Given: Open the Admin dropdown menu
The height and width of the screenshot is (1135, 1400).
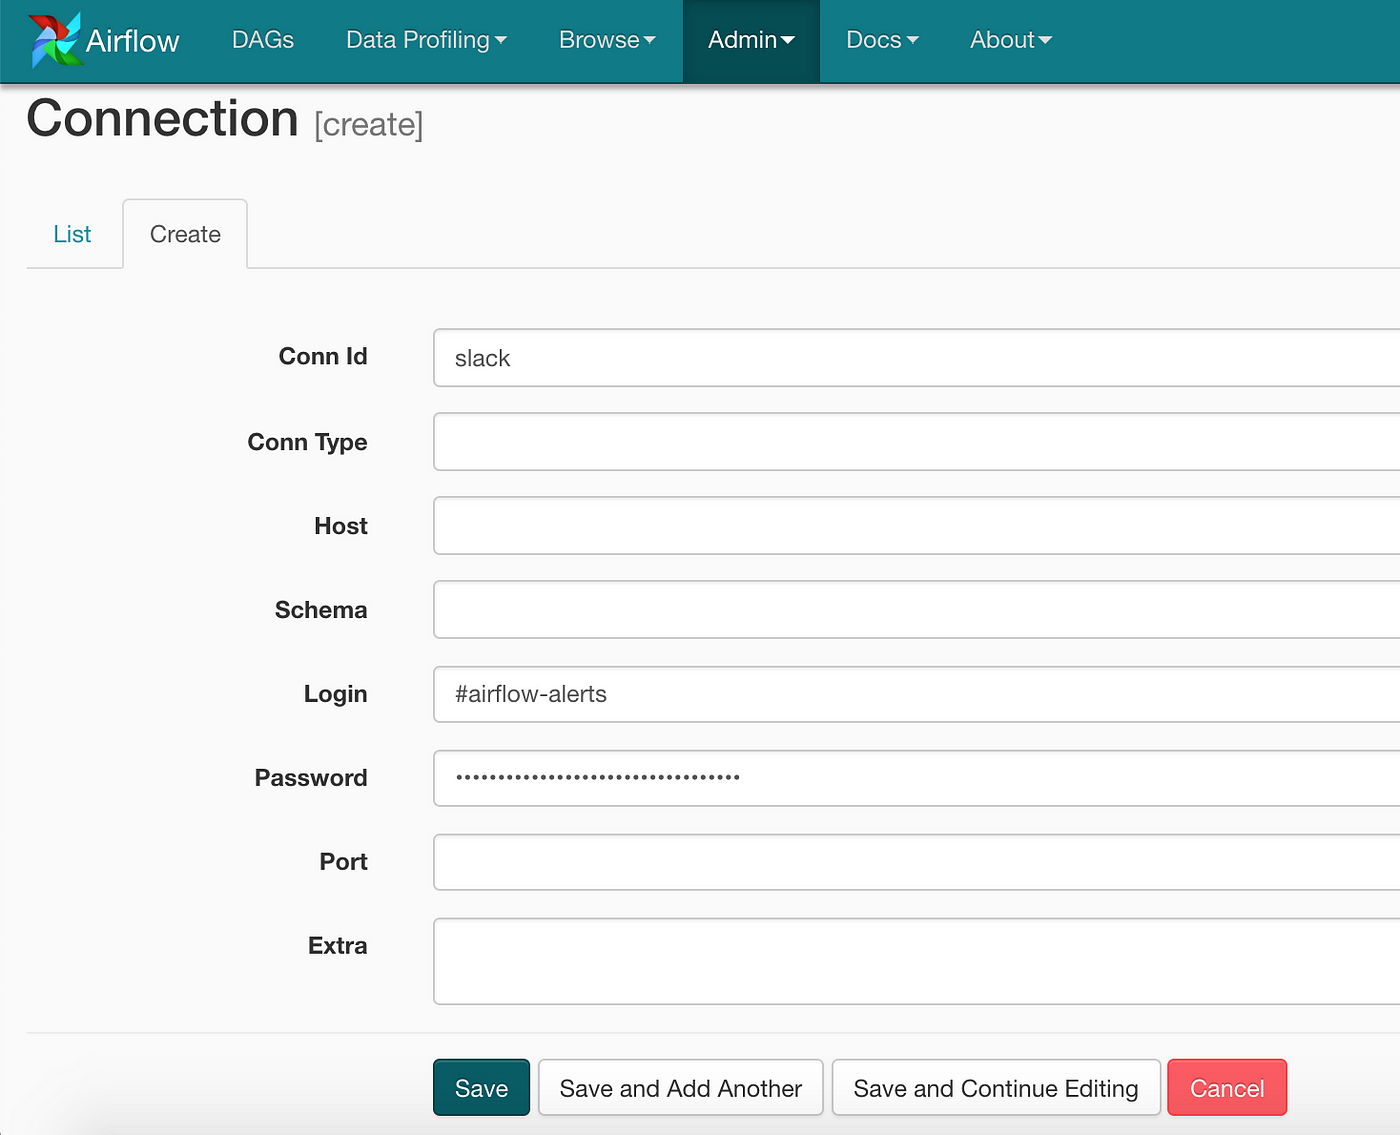Looking at the screenshot, I should tap(751, 40).
